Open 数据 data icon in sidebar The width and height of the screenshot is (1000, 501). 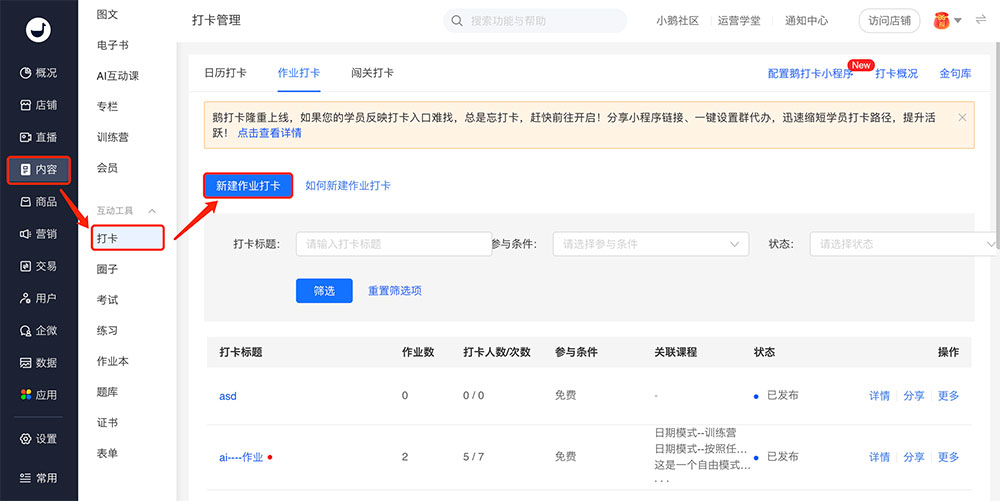point(25,363)
